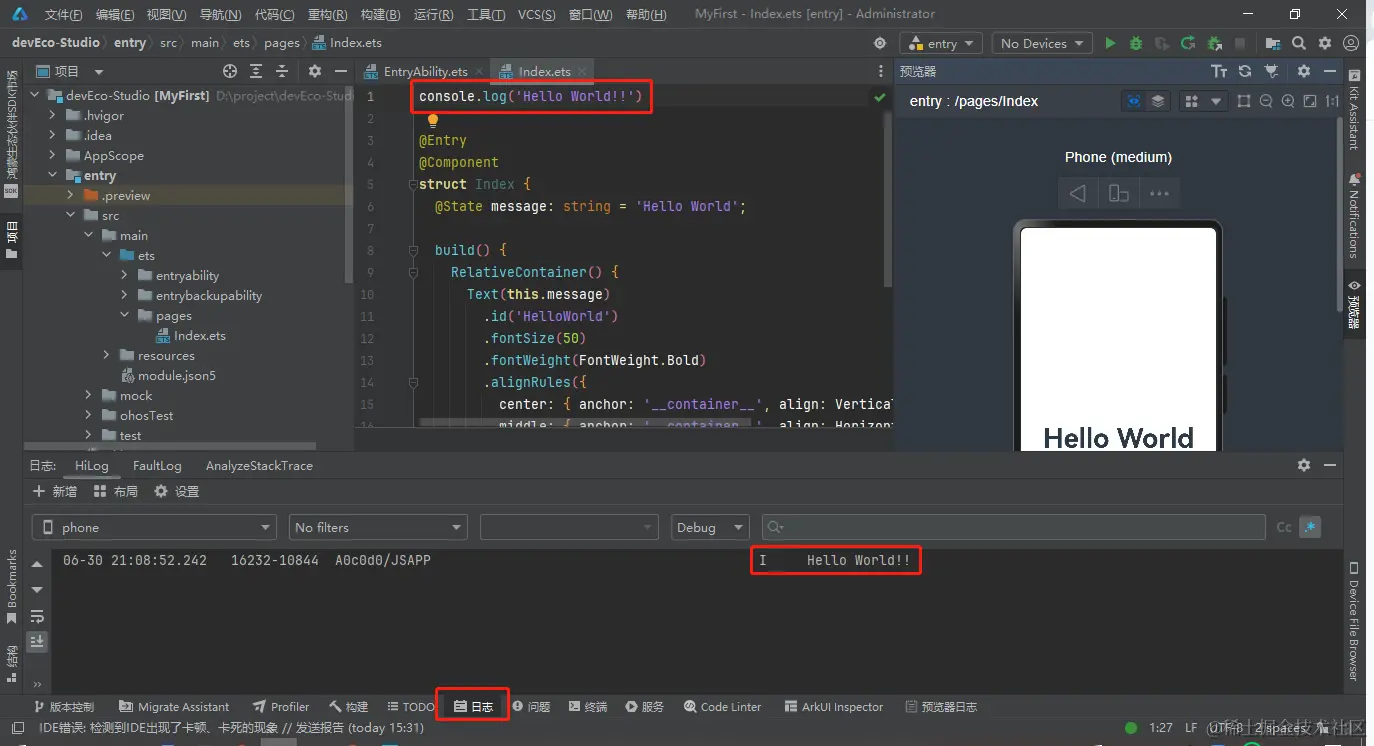This screenshot has height=746, width=1374.
Task: Toggle font size icon in previewer header
Action: pos(1219,71)
